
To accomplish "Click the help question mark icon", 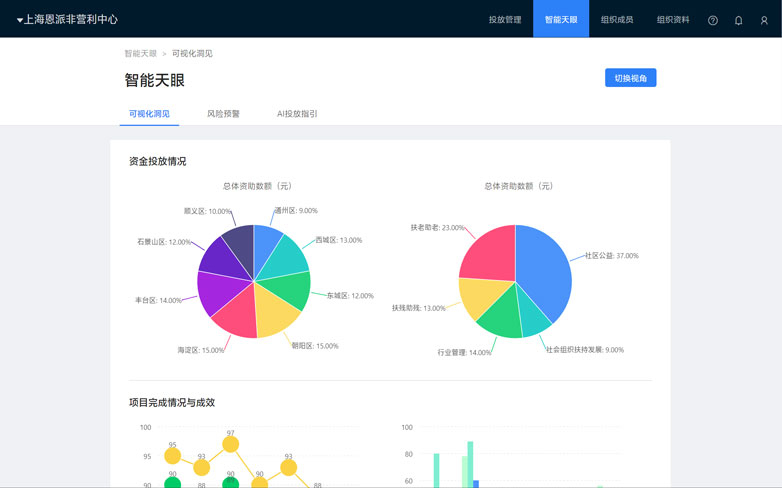I will [713, 20].
